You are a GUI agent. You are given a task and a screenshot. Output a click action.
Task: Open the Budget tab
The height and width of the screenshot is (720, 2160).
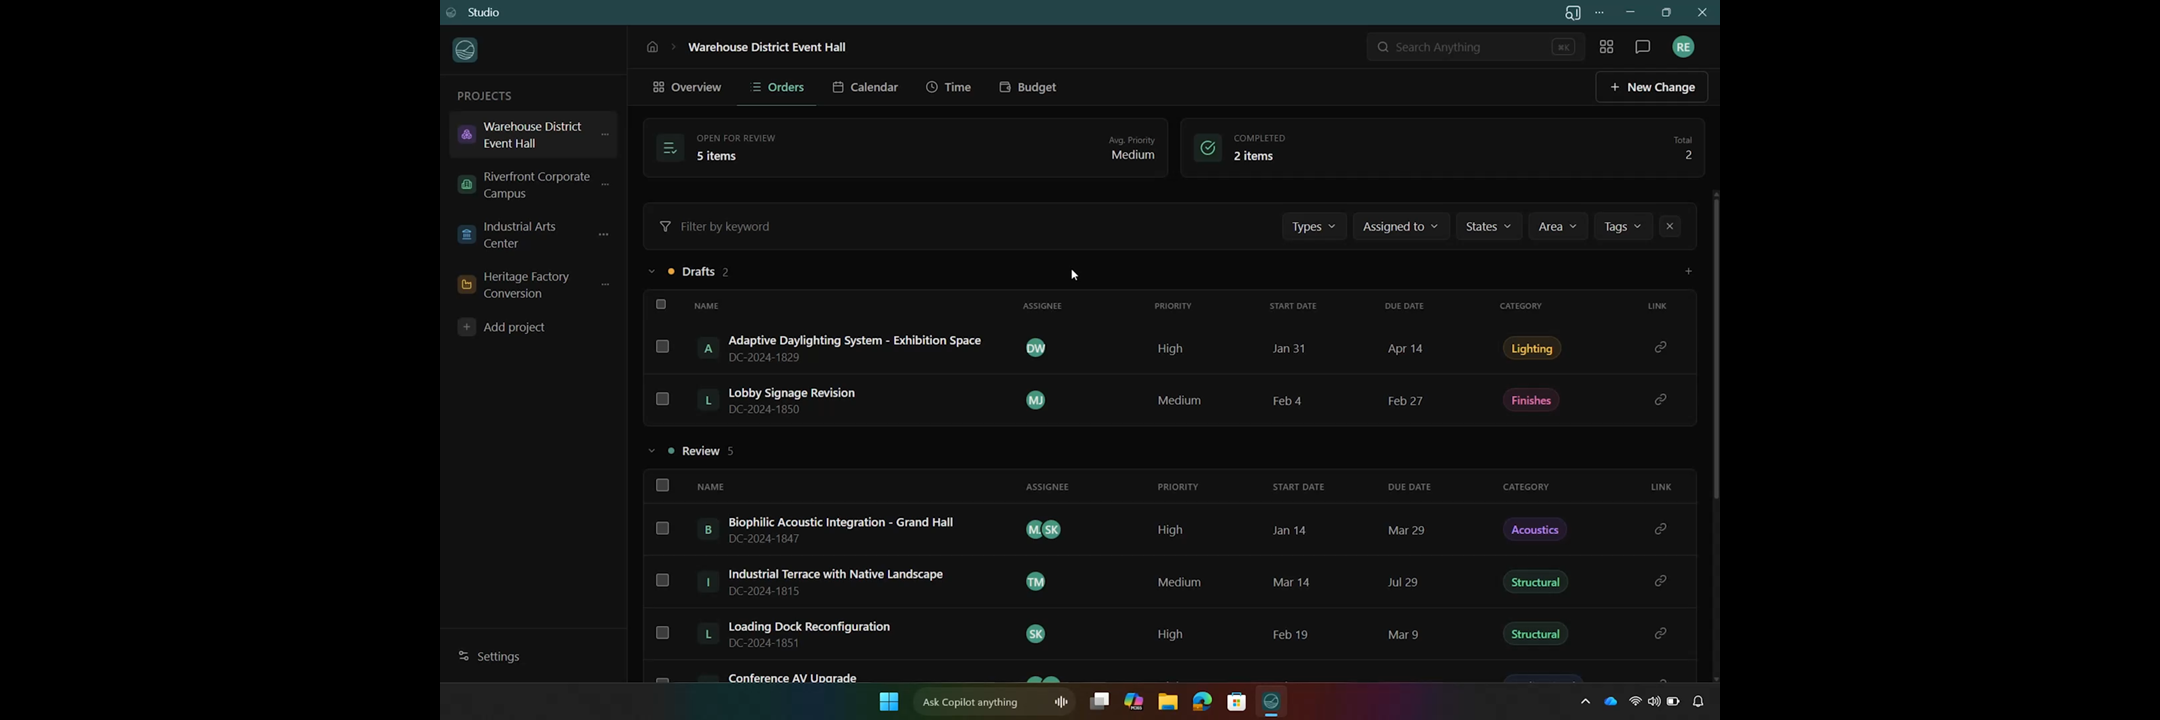point(1028,87)
